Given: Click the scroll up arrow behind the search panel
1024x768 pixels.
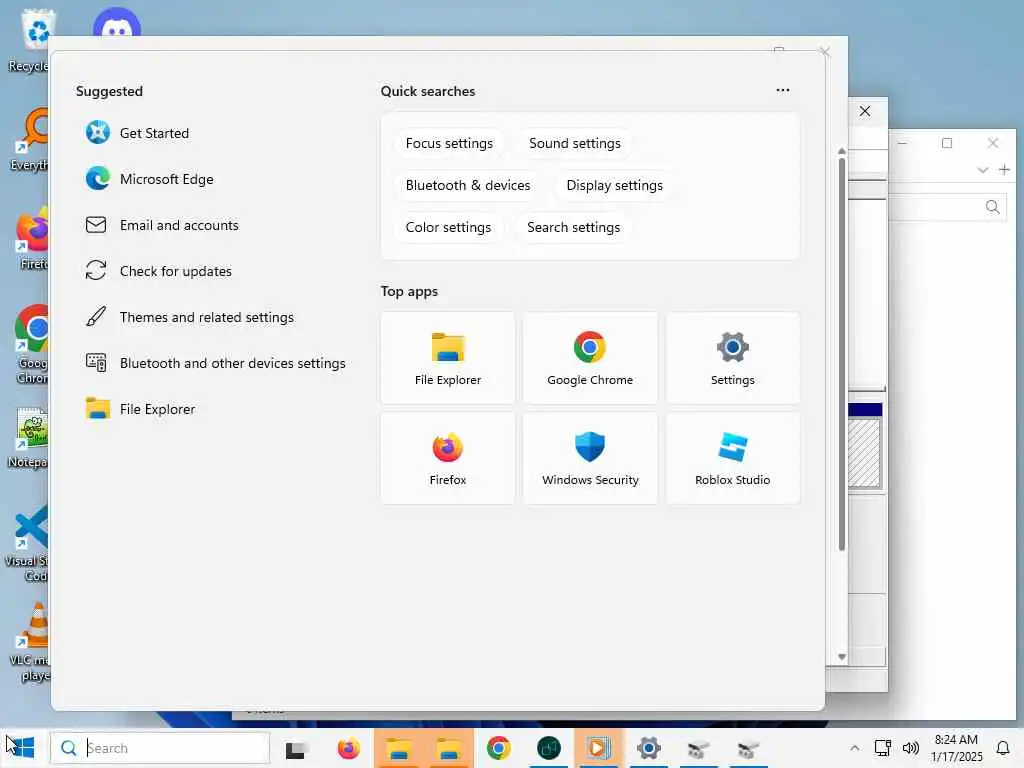Looking at the screenshot, I should pos(842,151).
